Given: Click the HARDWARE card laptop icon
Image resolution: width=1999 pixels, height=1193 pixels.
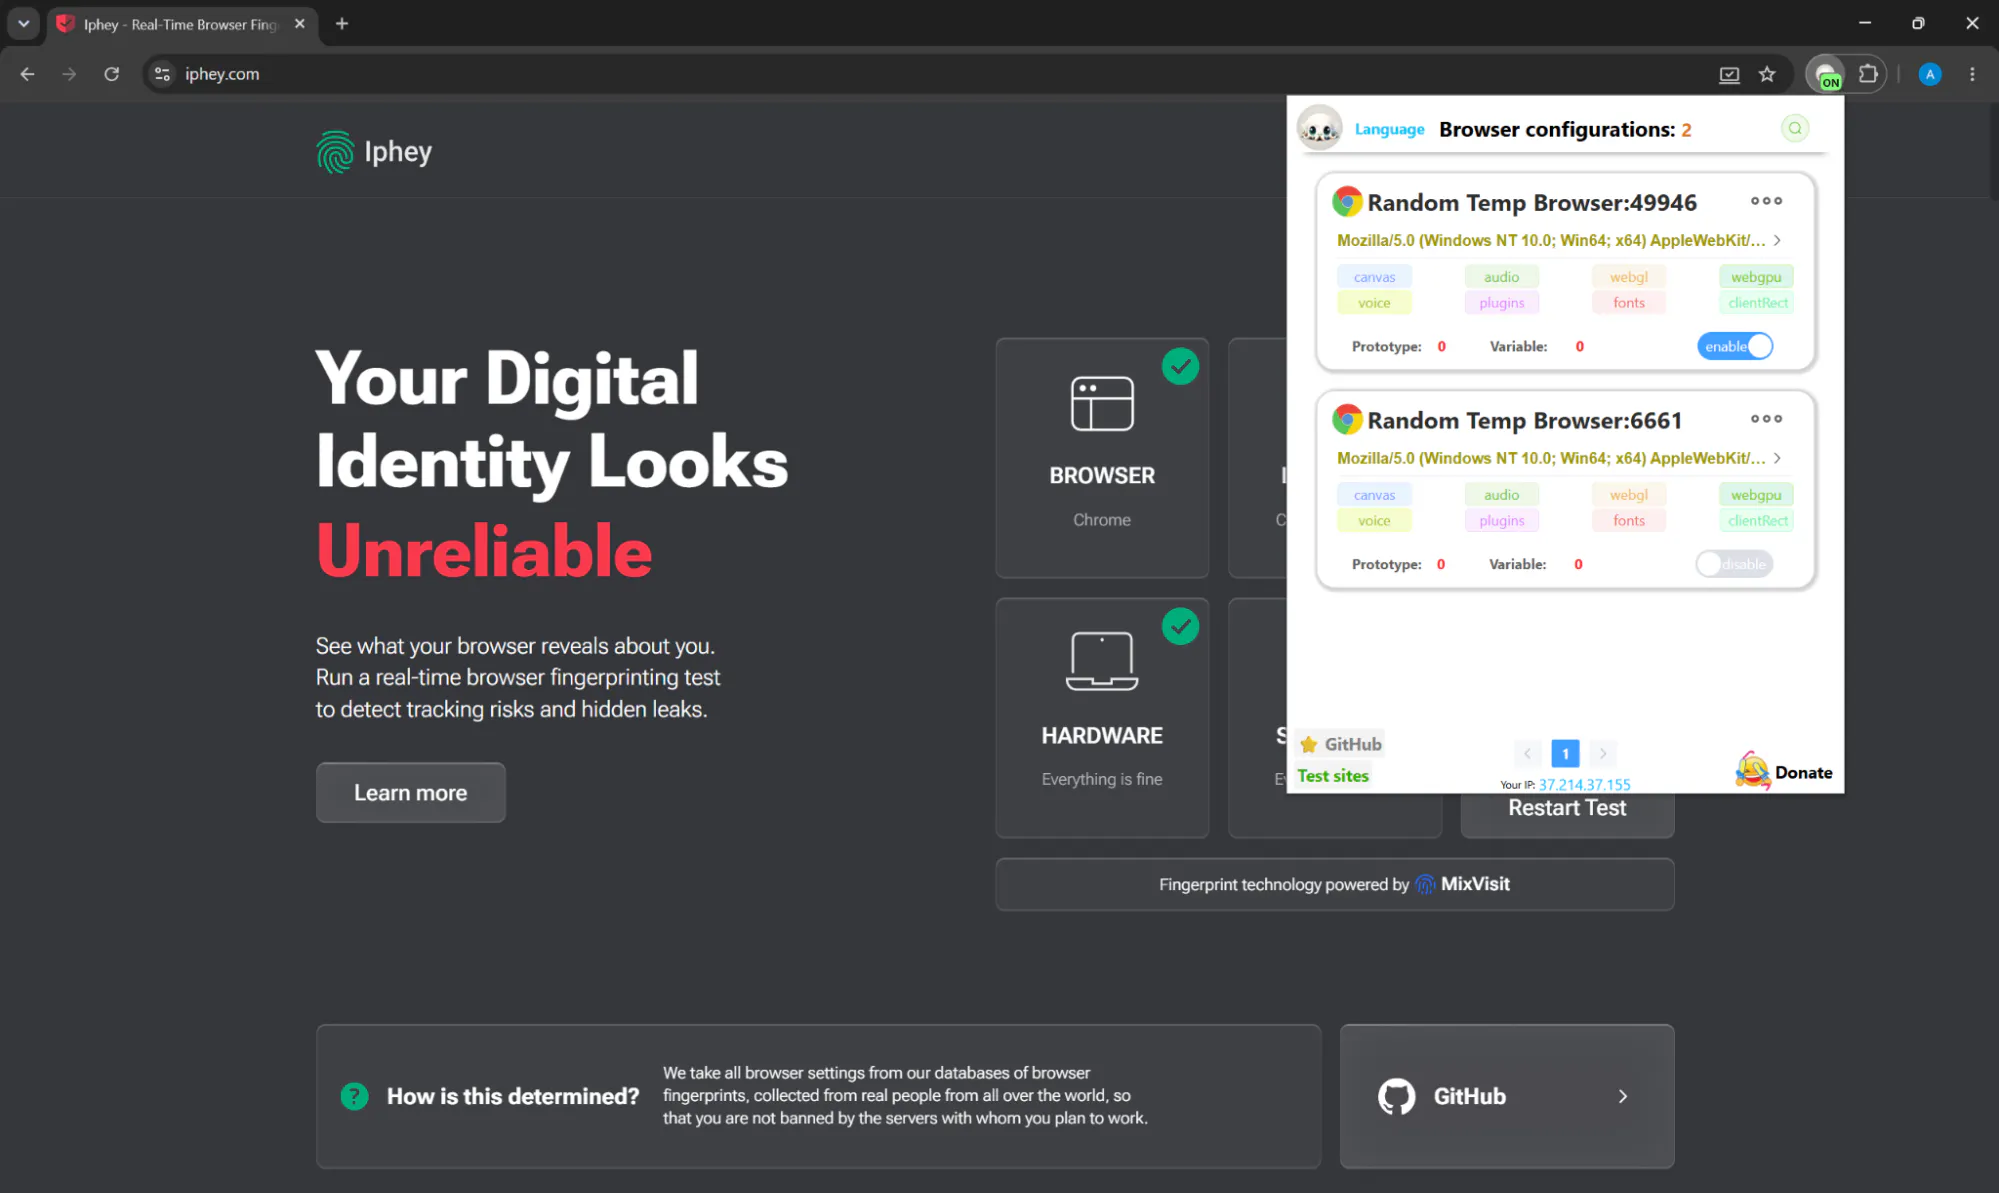Looking at the screenshot, I should point(1102,661).
